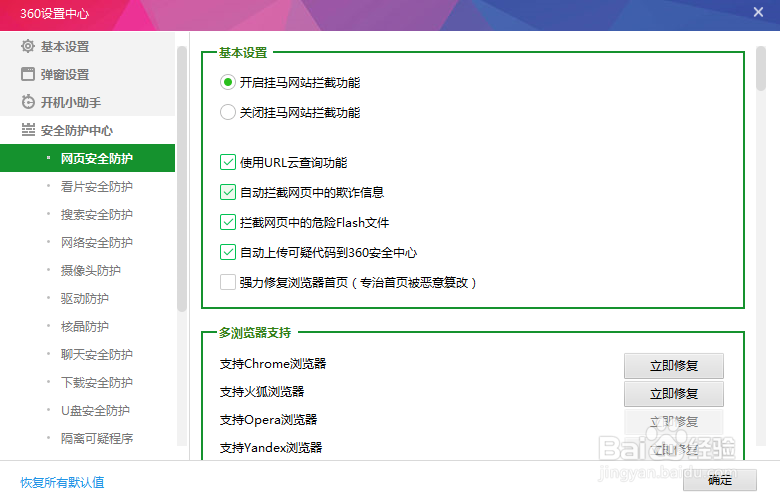Click 支持Chrome浏览器 text
Screen dimensions: 780x500
(273, 364)
